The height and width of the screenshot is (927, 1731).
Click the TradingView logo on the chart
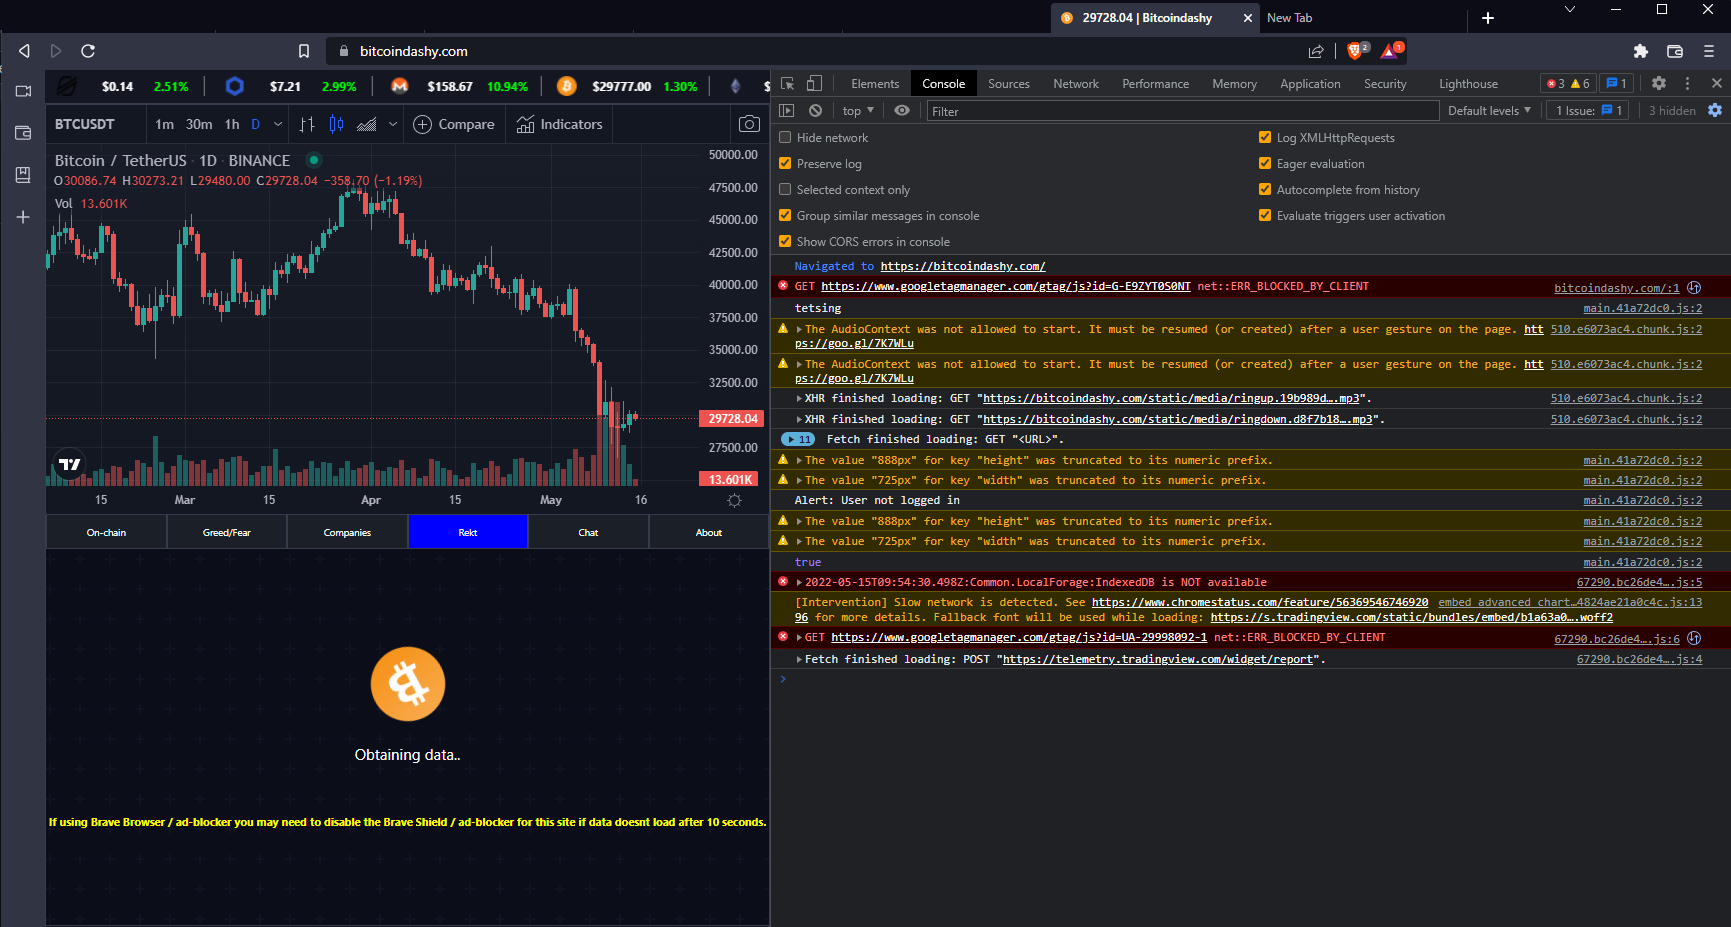(69, 464)
